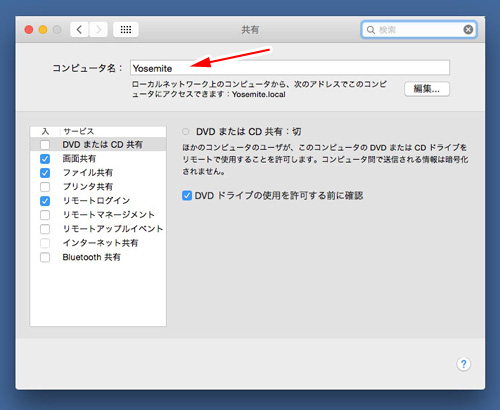Enable the DVD または CD 共有 checkbox
The height and width of the screenshot is (410, 500).
pos(45,145)
